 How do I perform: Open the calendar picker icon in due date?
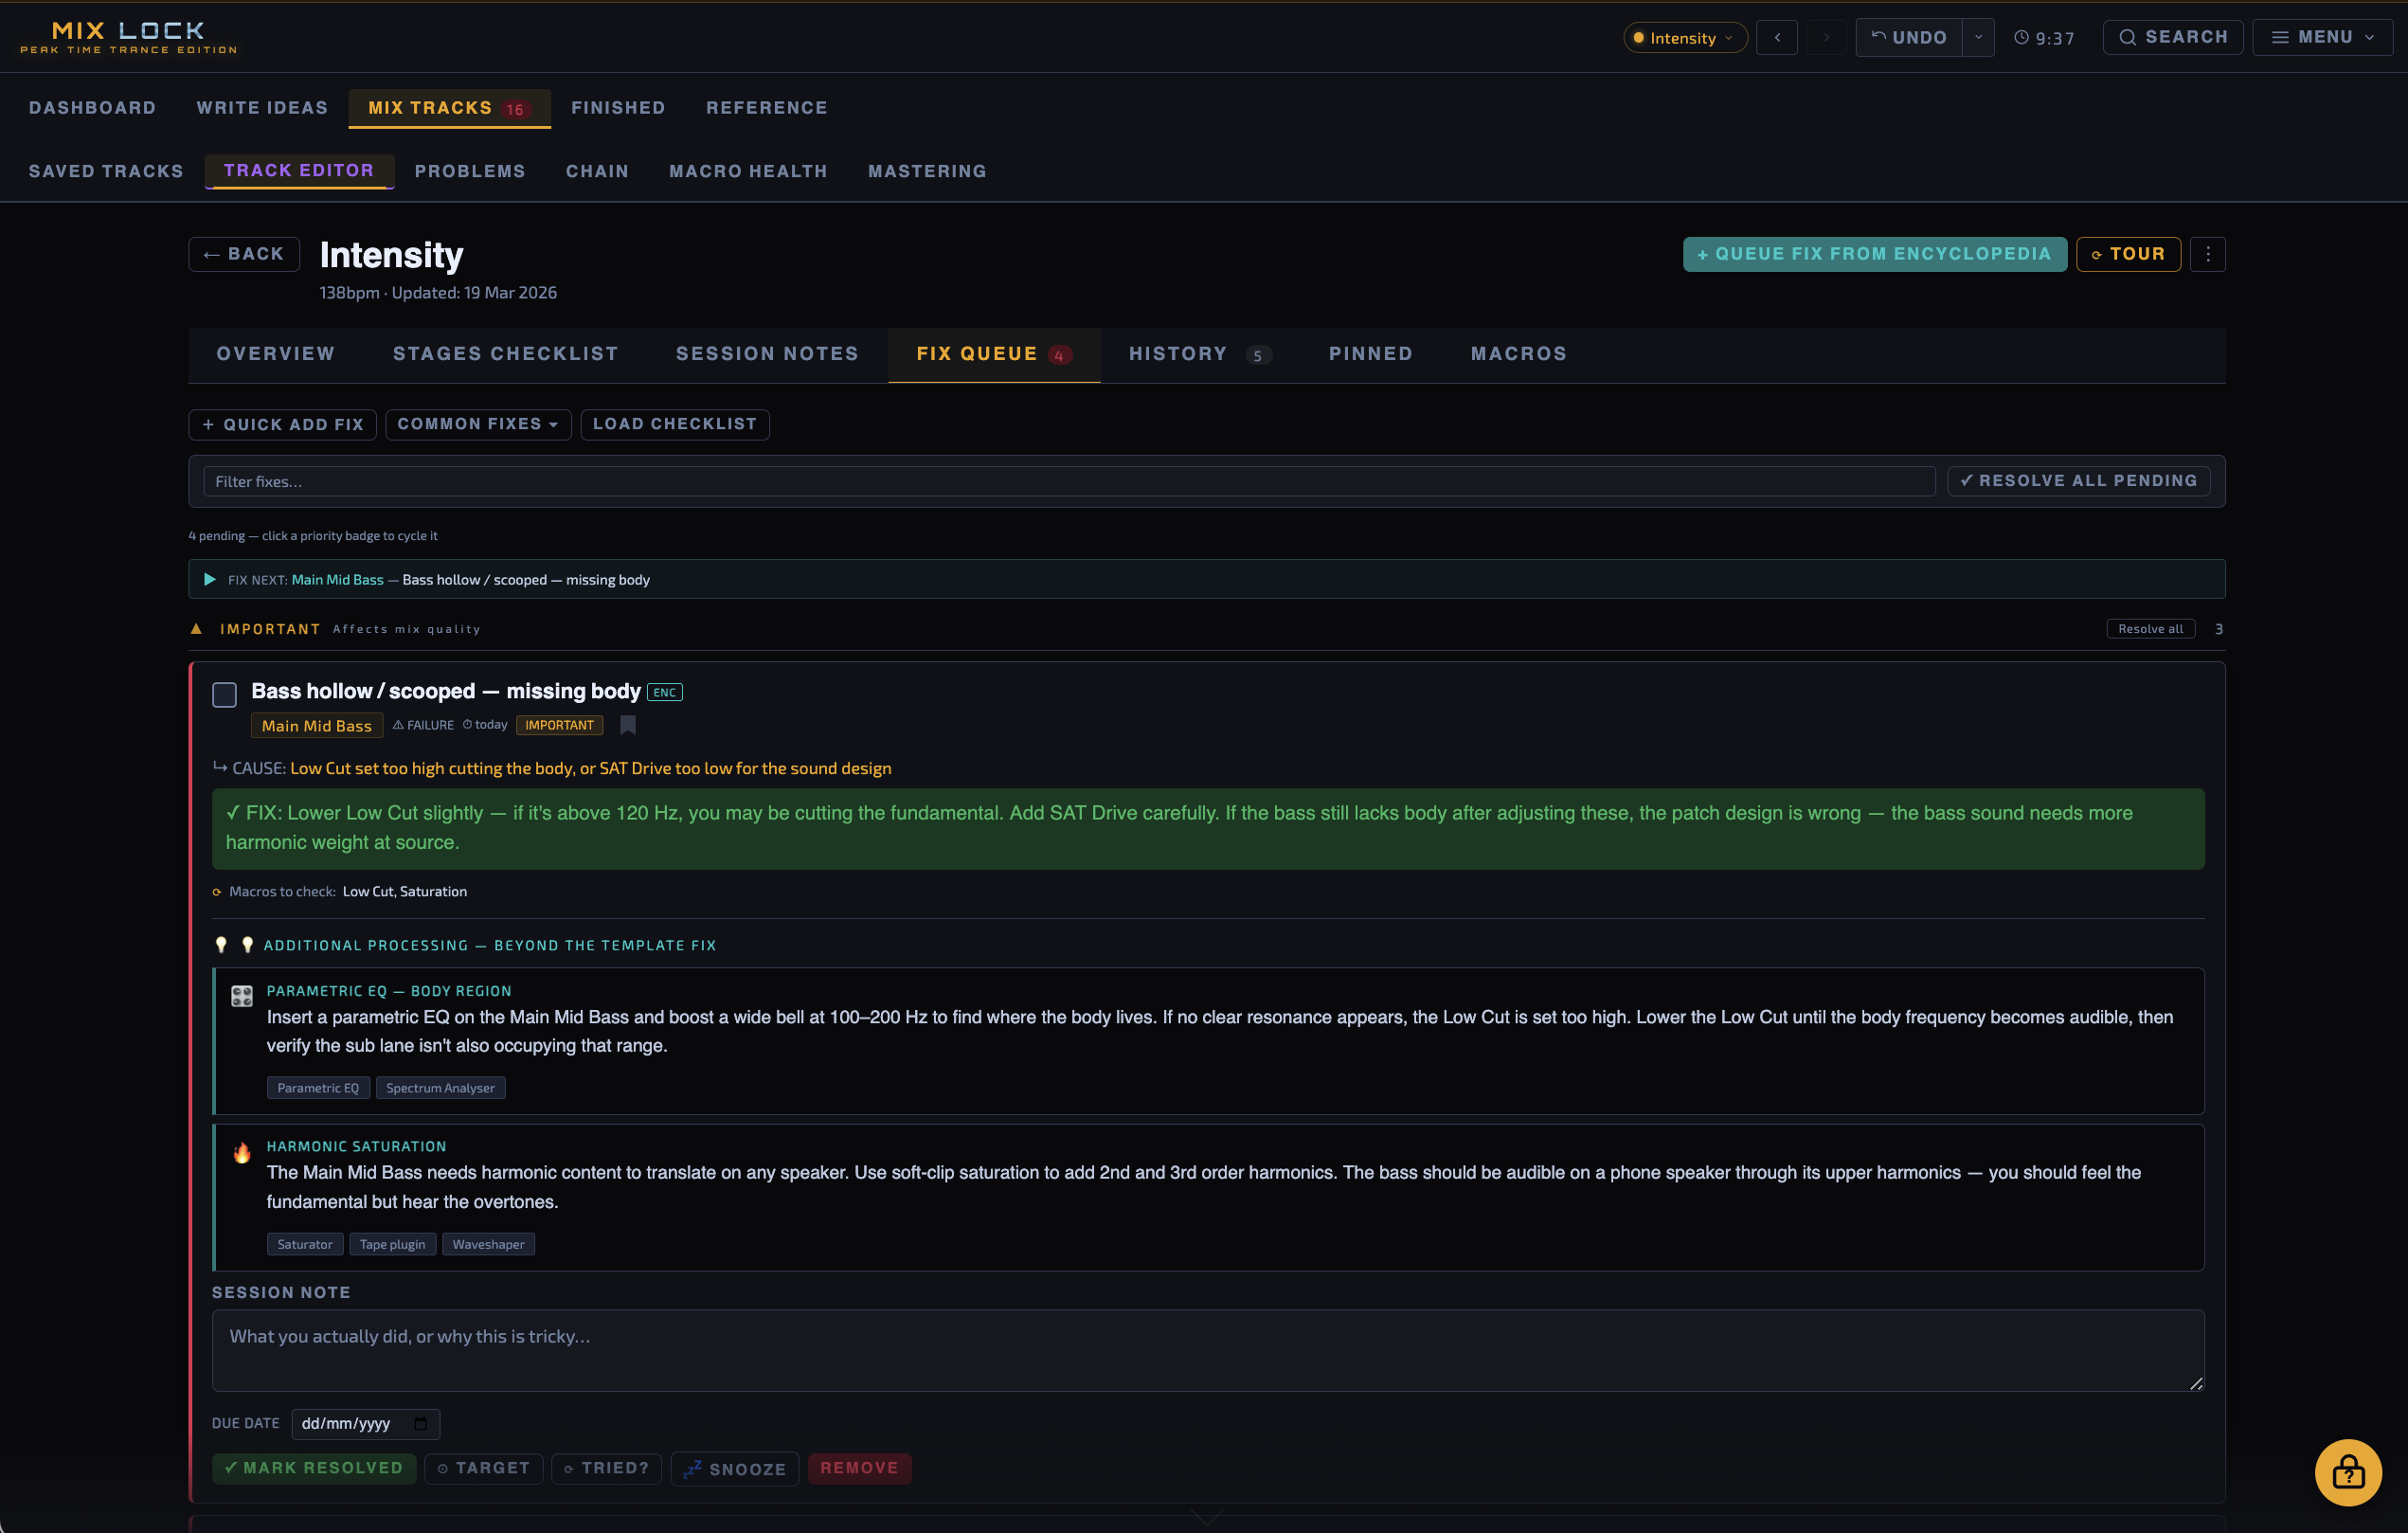click(x=420, y=1423)
